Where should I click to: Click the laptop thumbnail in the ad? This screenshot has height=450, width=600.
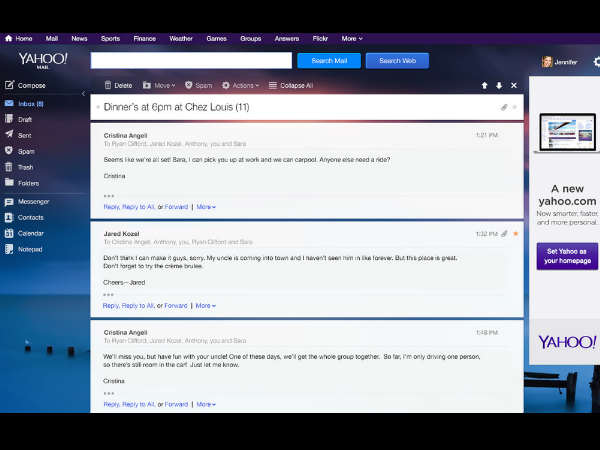[x=567, y=132]
